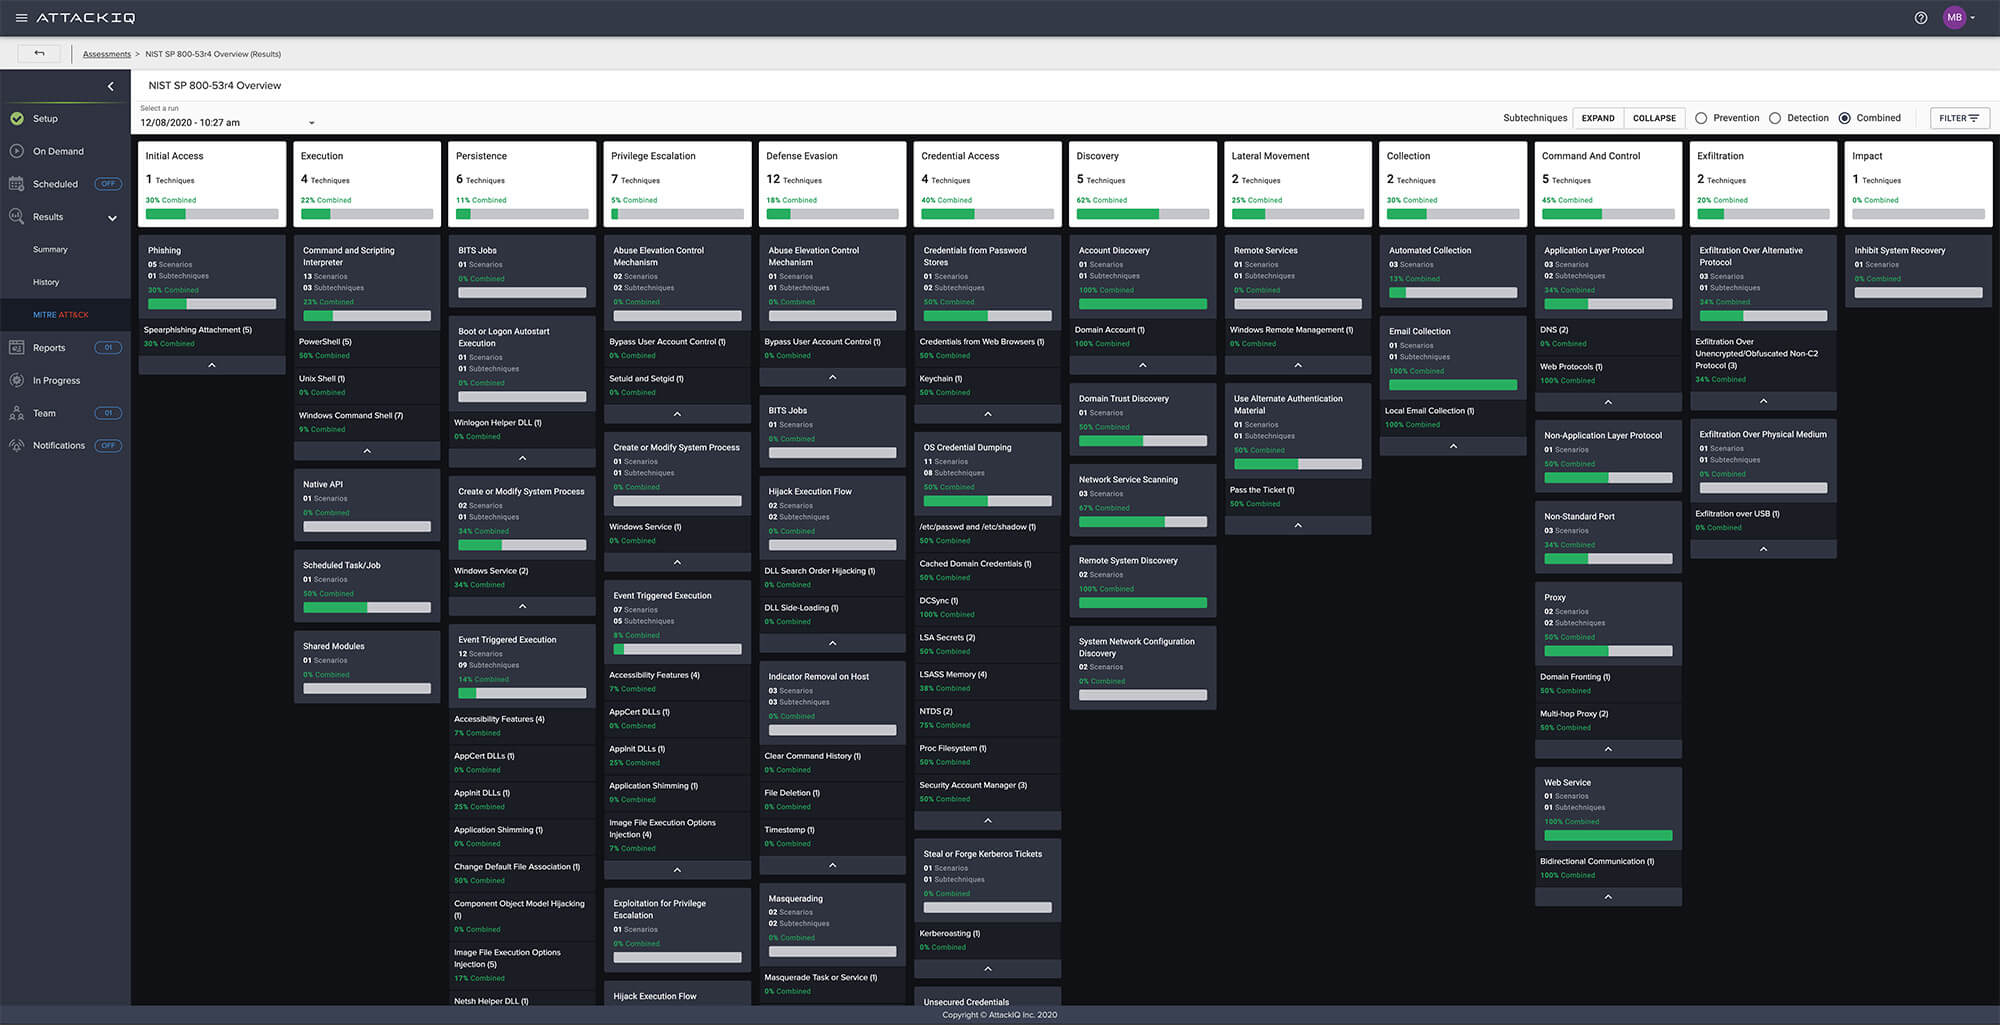Open the MB user avatar menu
The image size is (2000, 1025).
coord(1955,18)
